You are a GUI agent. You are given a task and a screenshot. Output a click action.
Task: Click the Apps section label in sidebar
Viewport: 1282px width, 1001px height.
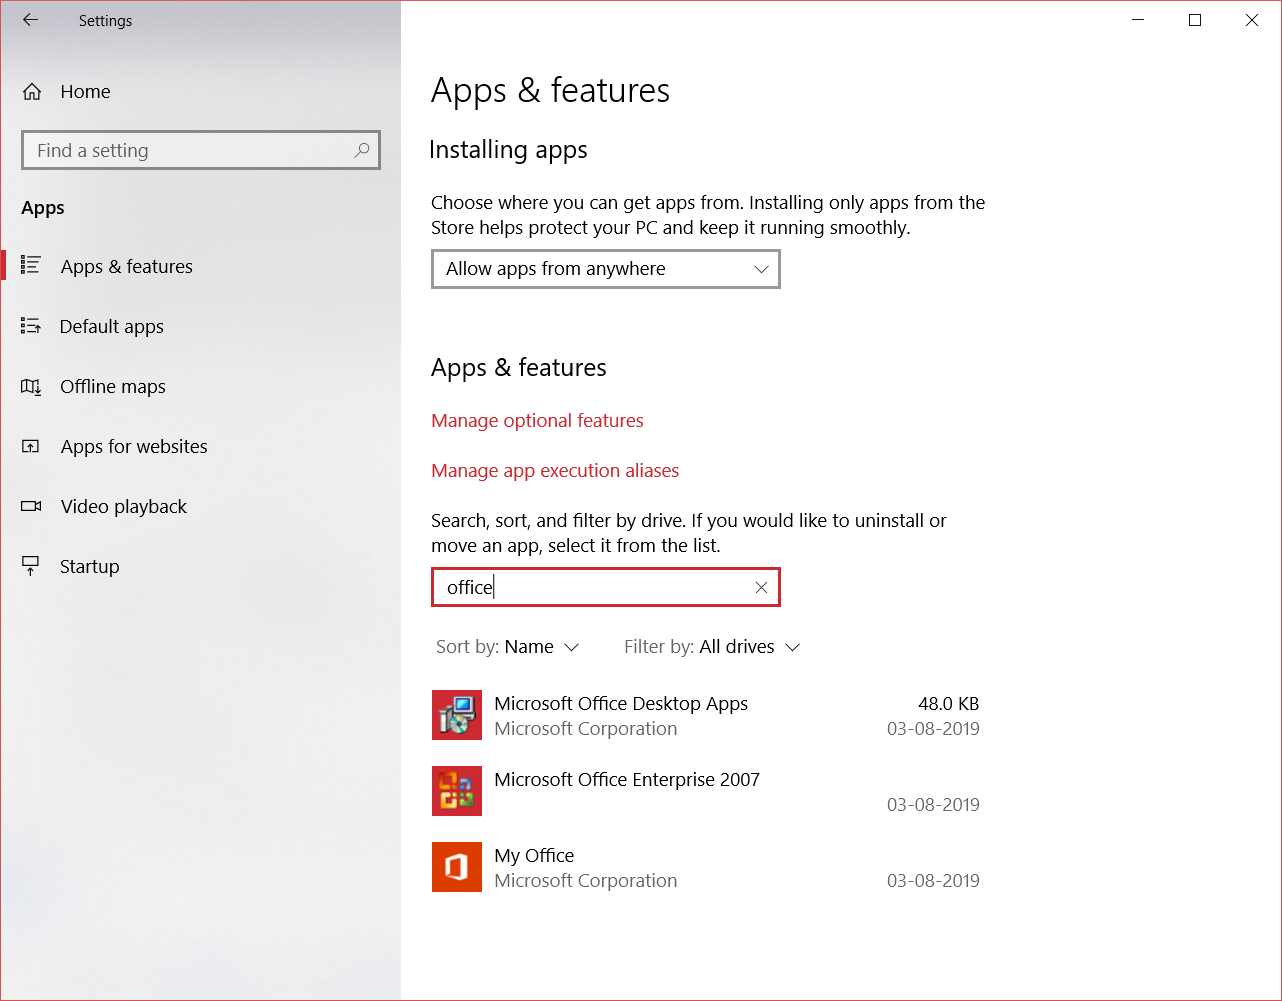(43, 208)
